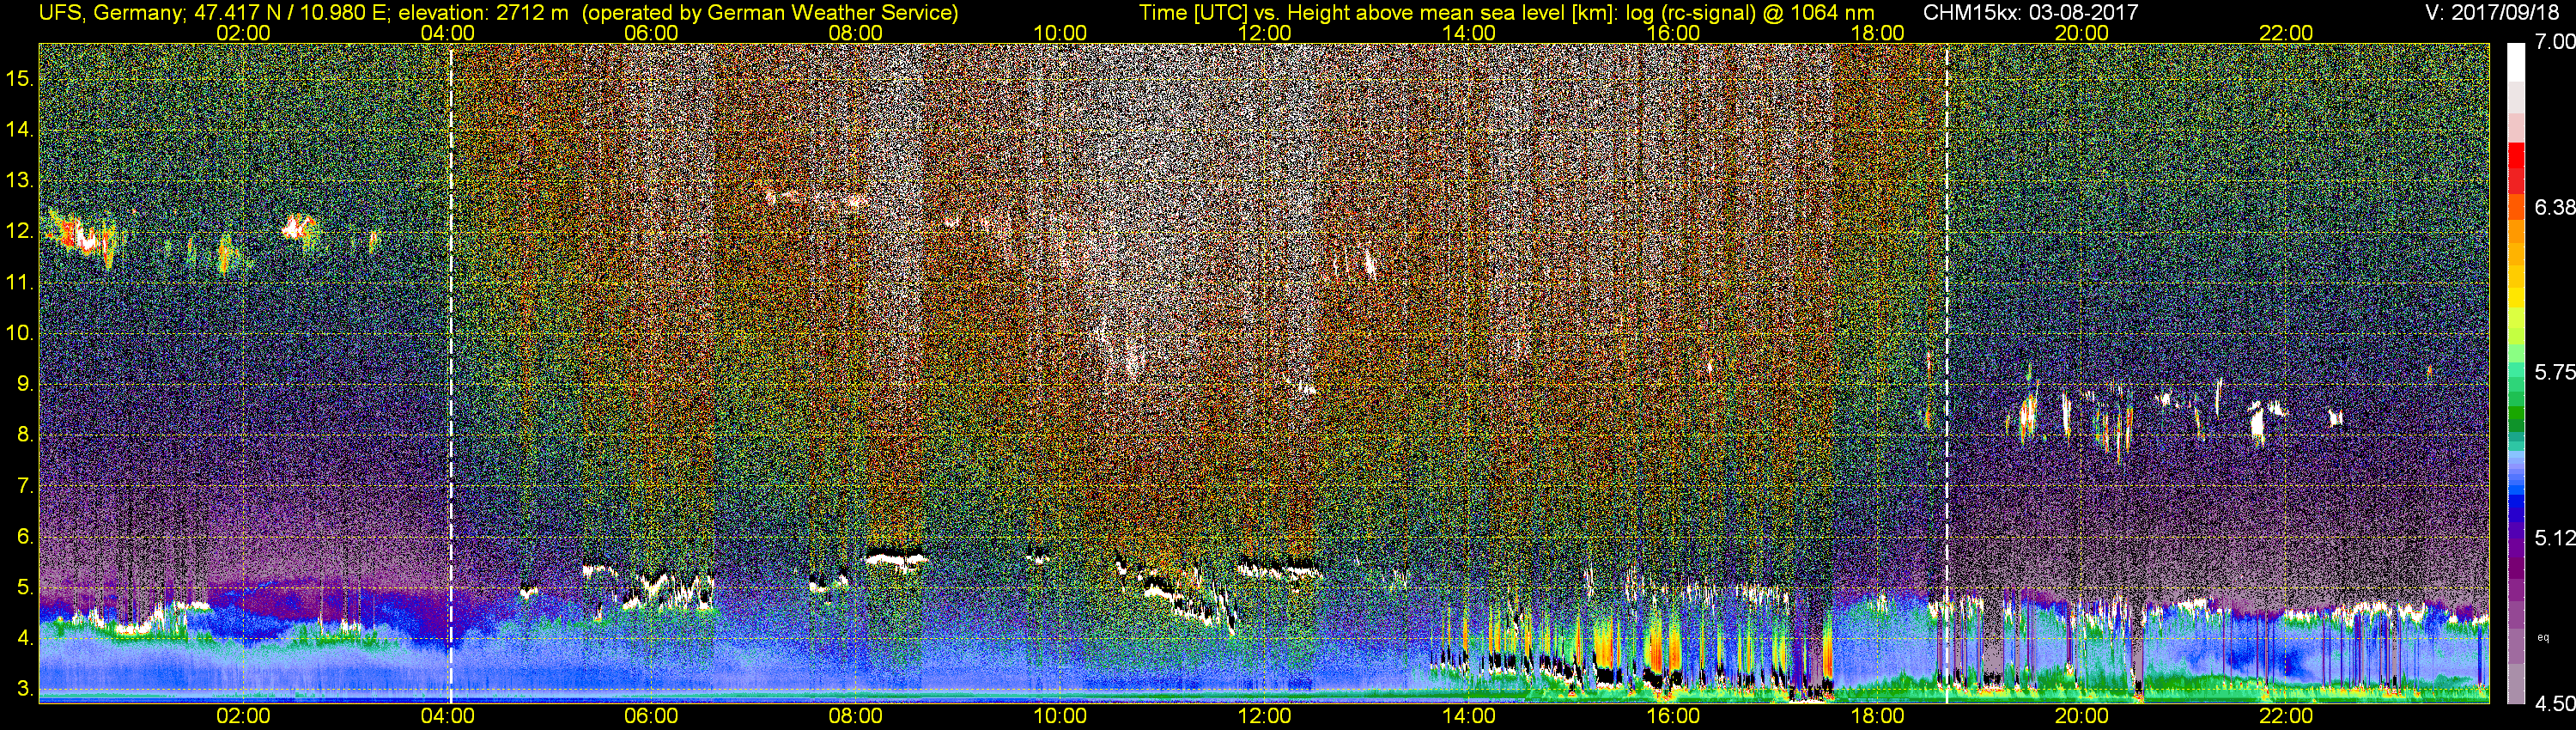Screen dimensions: 2576x730
Task: Select height axis label "13."
Action: pyautogui.click(x=20, y=181)
